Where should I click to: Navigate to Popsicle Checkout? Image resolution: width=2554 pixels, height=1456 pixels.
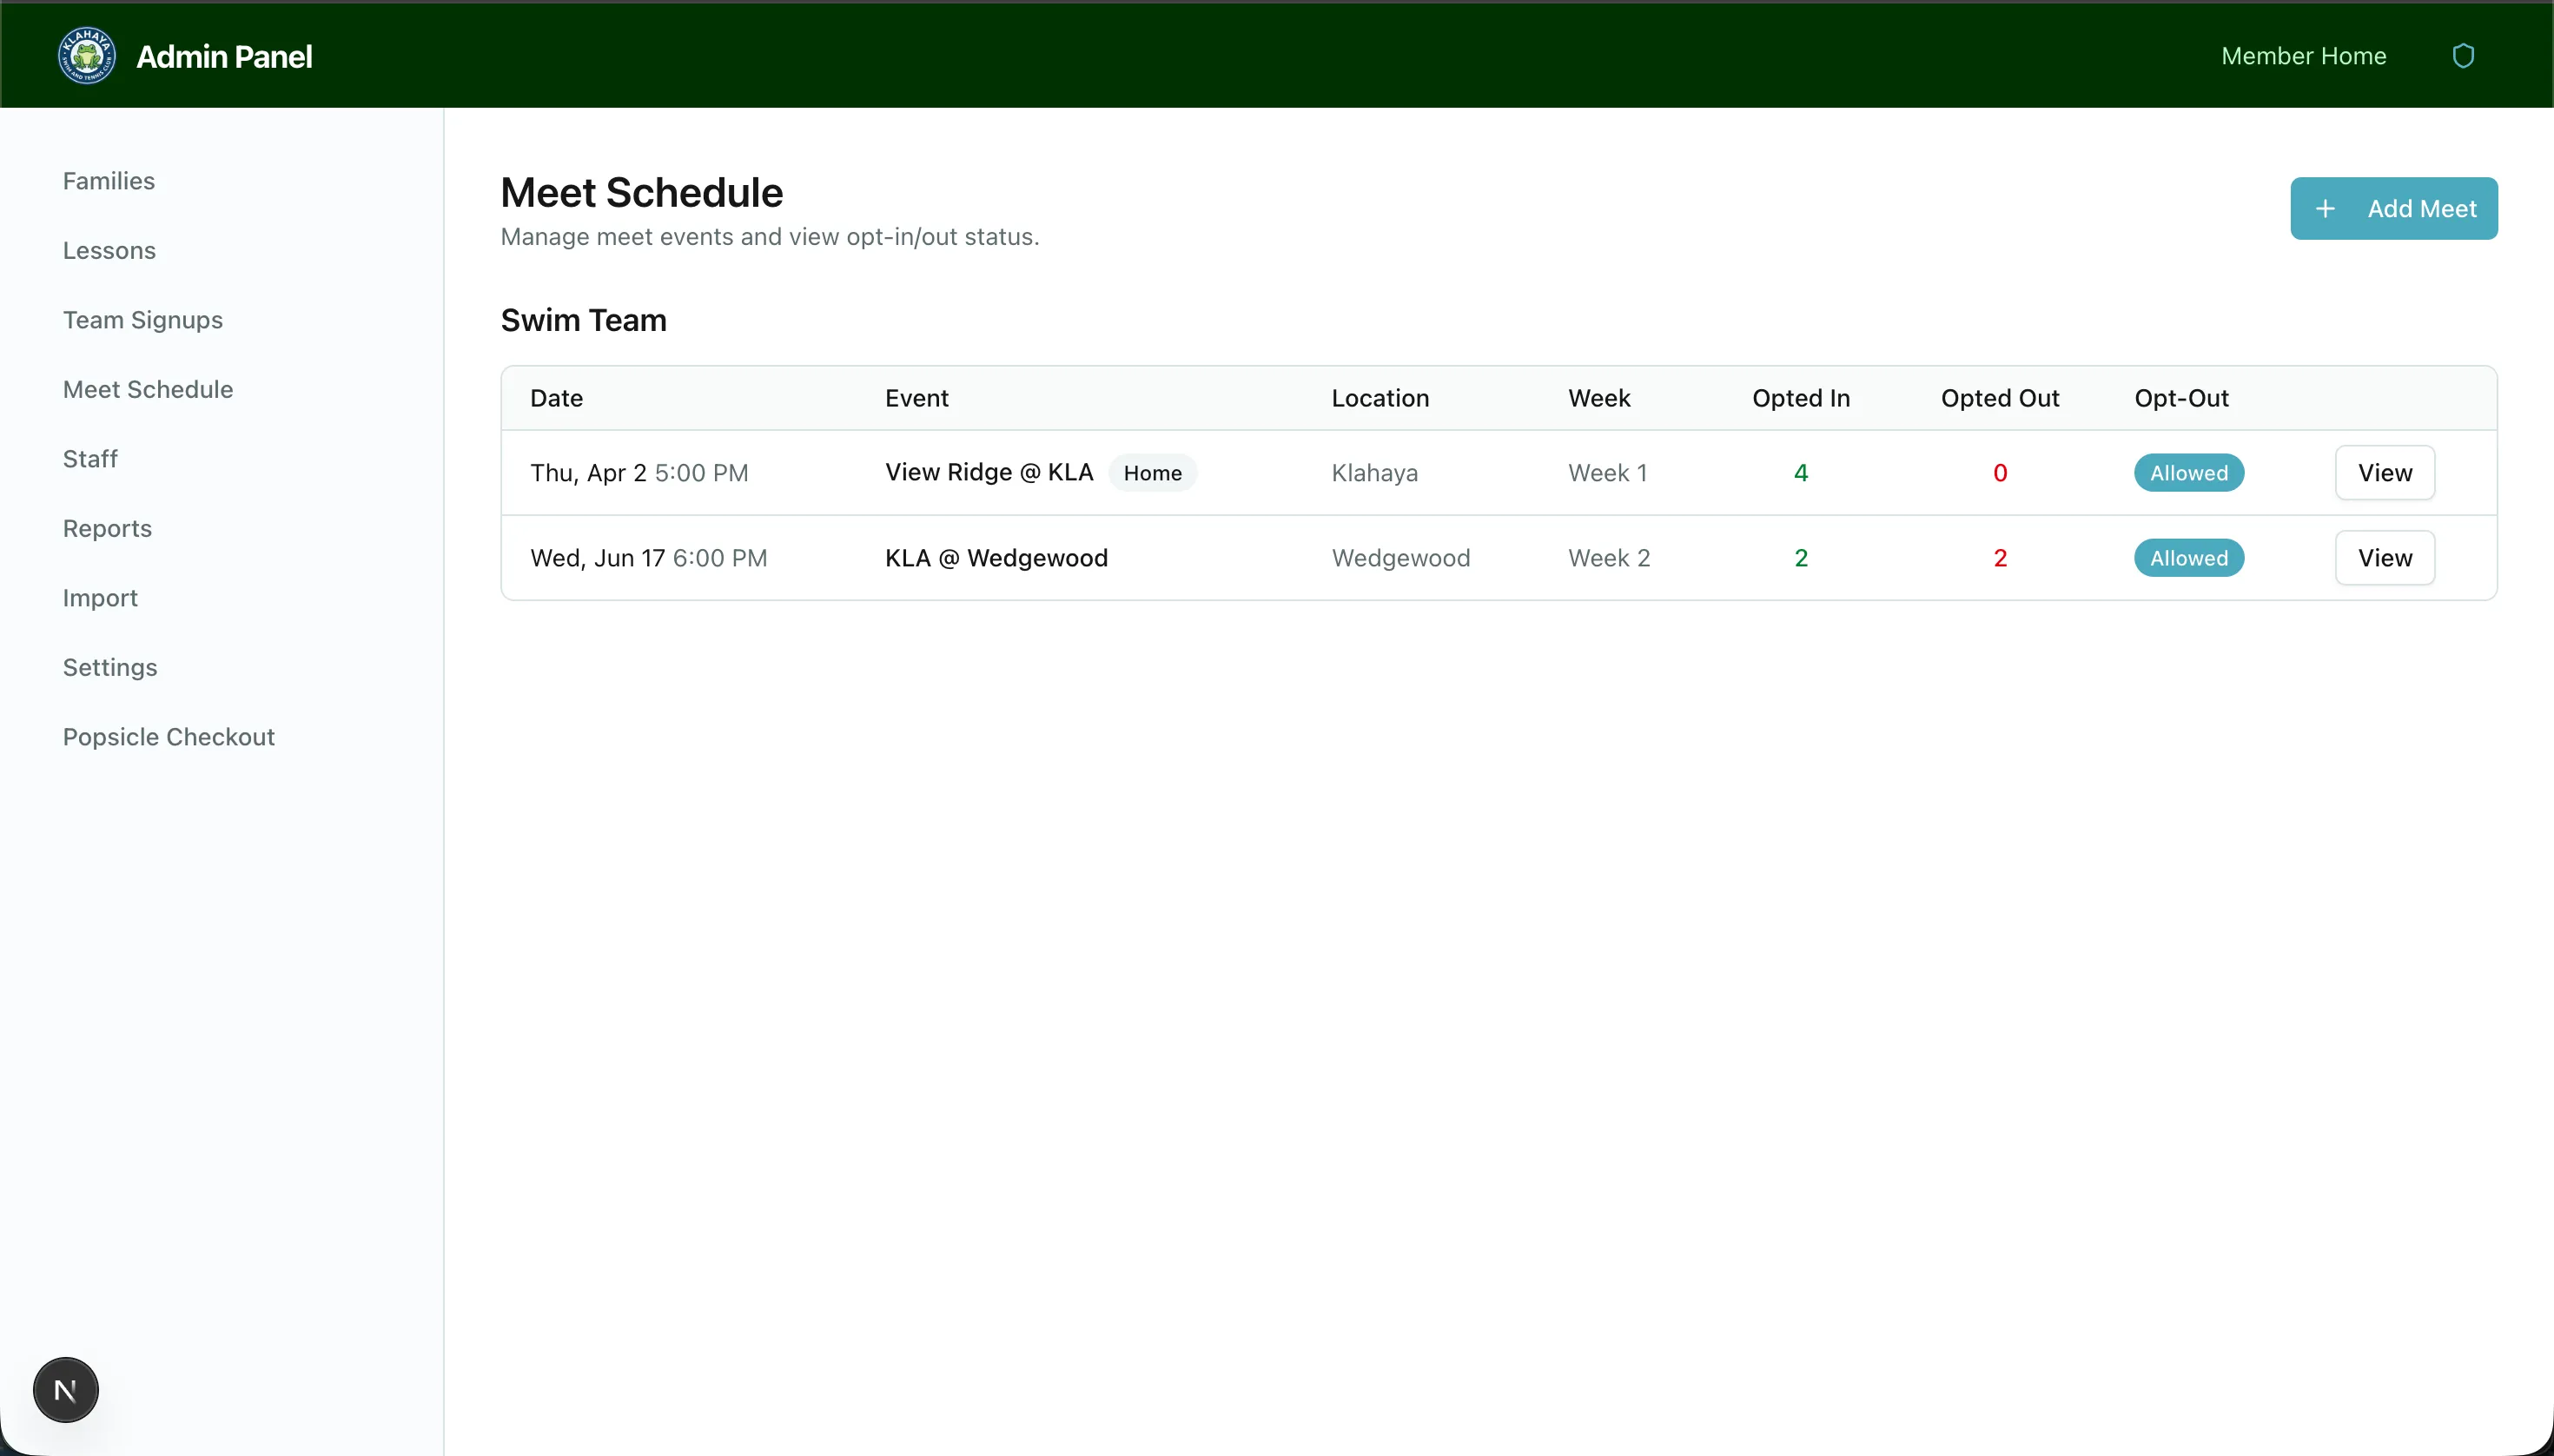(169, 737)
